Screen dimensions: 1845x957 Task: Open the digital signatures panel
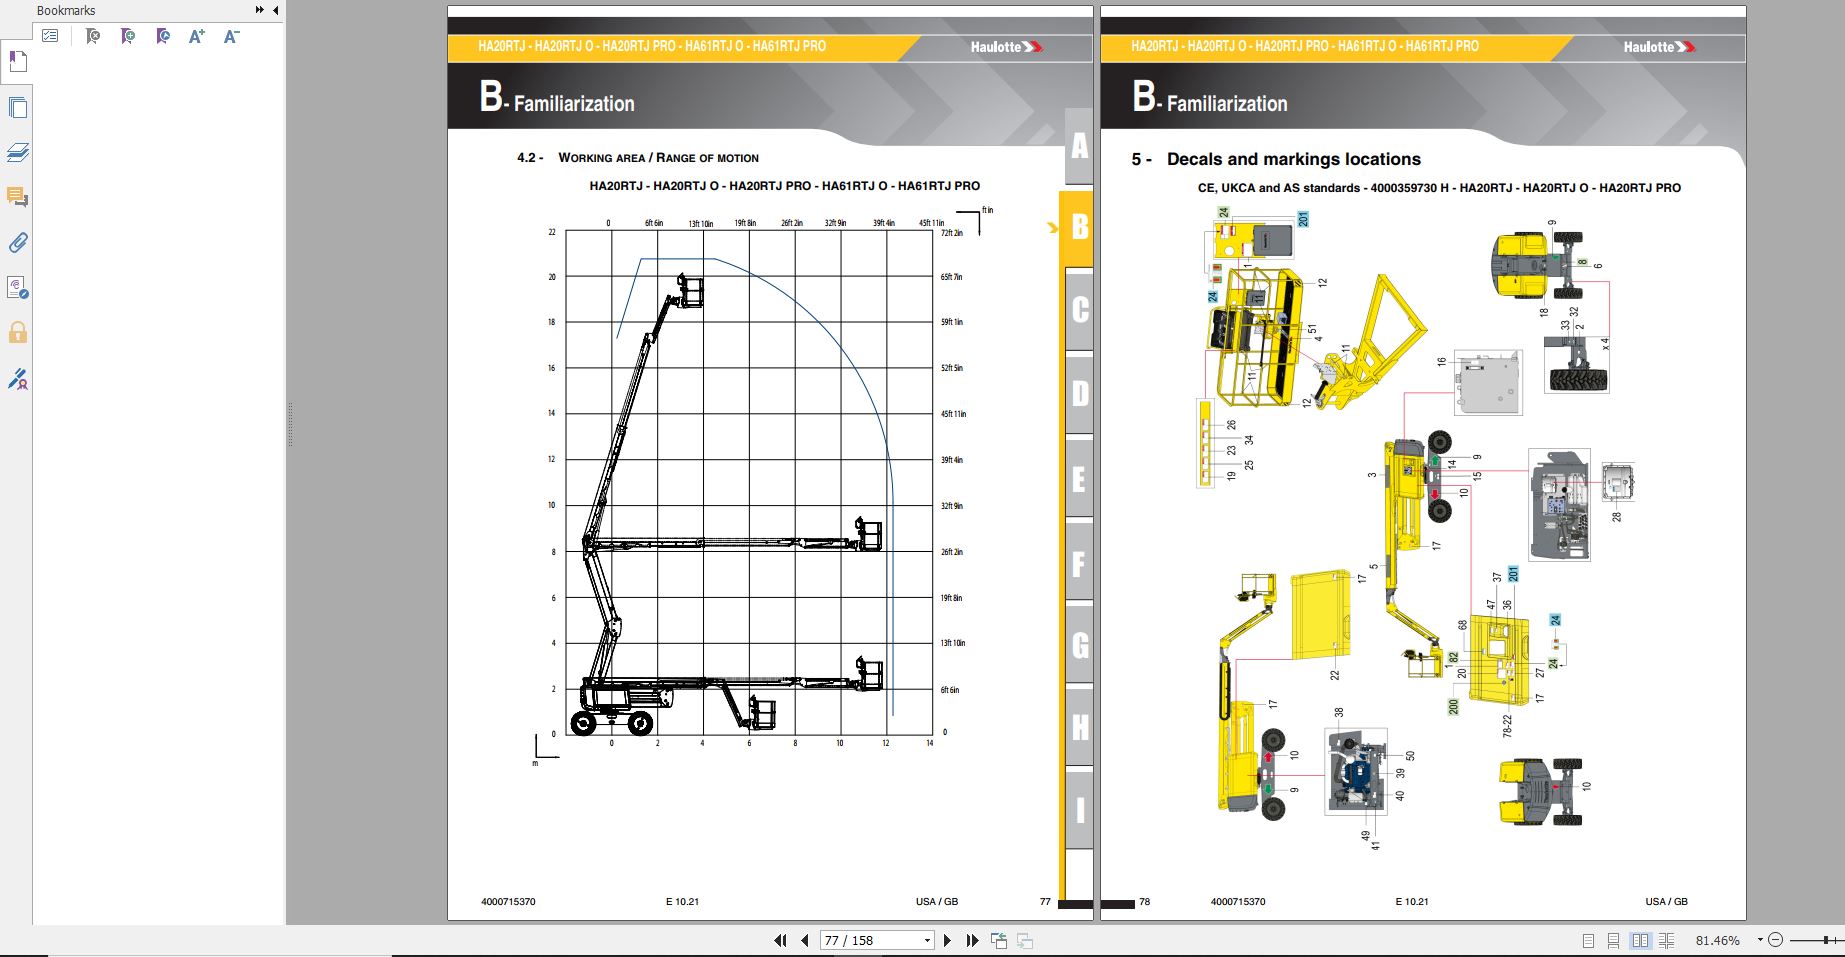point(17,288)
